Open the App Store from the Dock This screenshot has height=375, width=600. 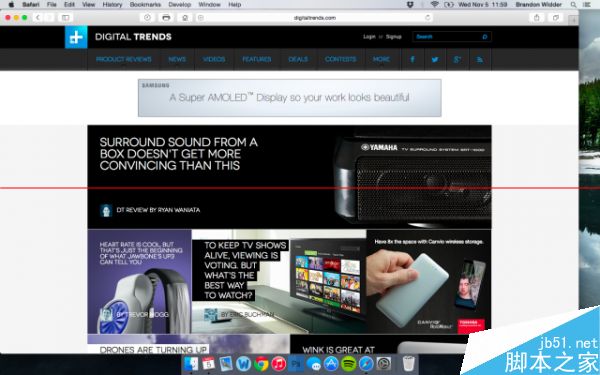[331, 364]
